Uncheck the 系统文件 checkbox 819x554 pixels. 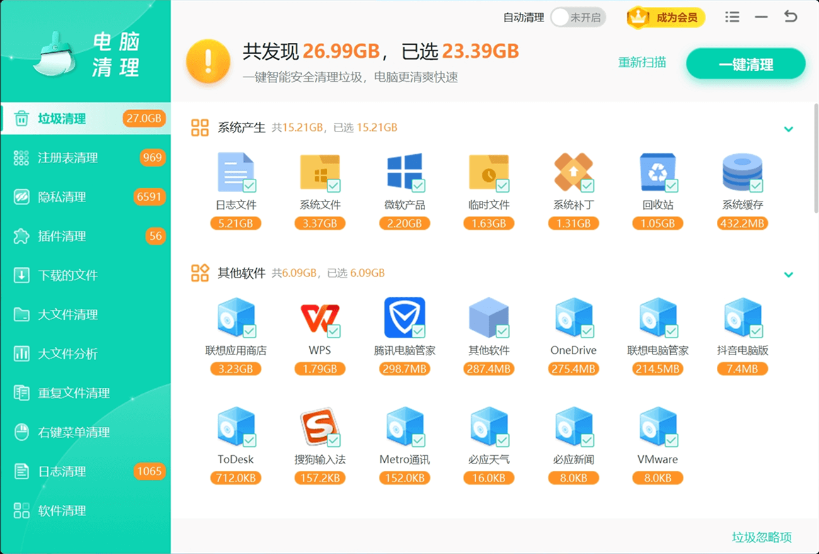[334, 185]
